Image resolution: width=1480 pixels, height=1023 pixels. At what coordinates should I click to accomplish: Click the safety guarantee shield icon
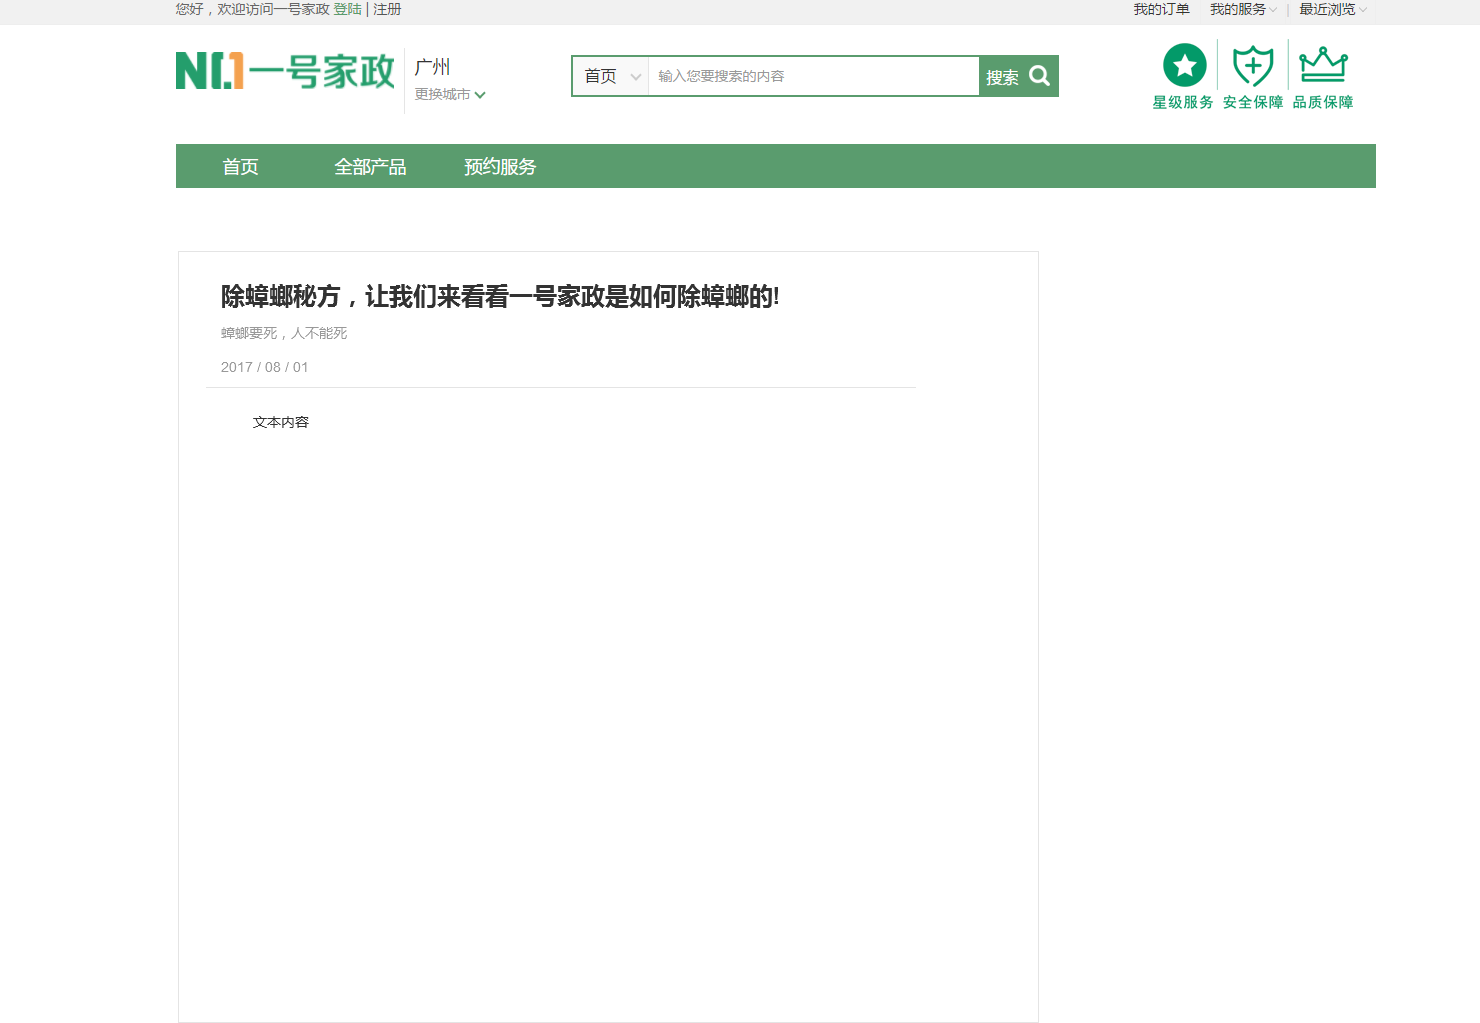pos(1252,66)
